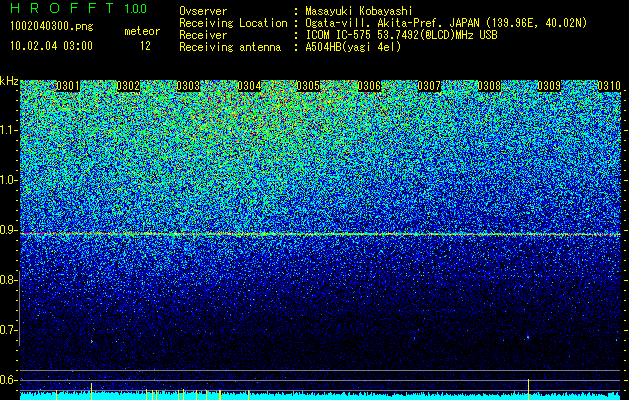Click the HROFFT program title
Screen dimensions: 629x400
(x=62, y=8)
